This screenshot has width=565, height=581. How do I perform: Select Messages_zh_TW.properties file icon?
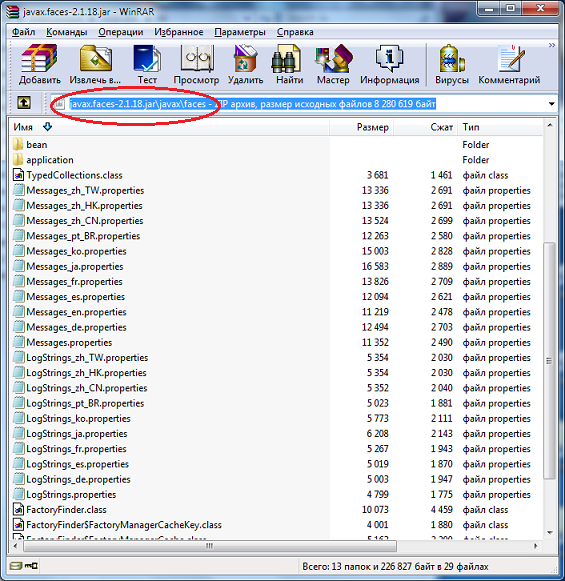coord(18,190)
